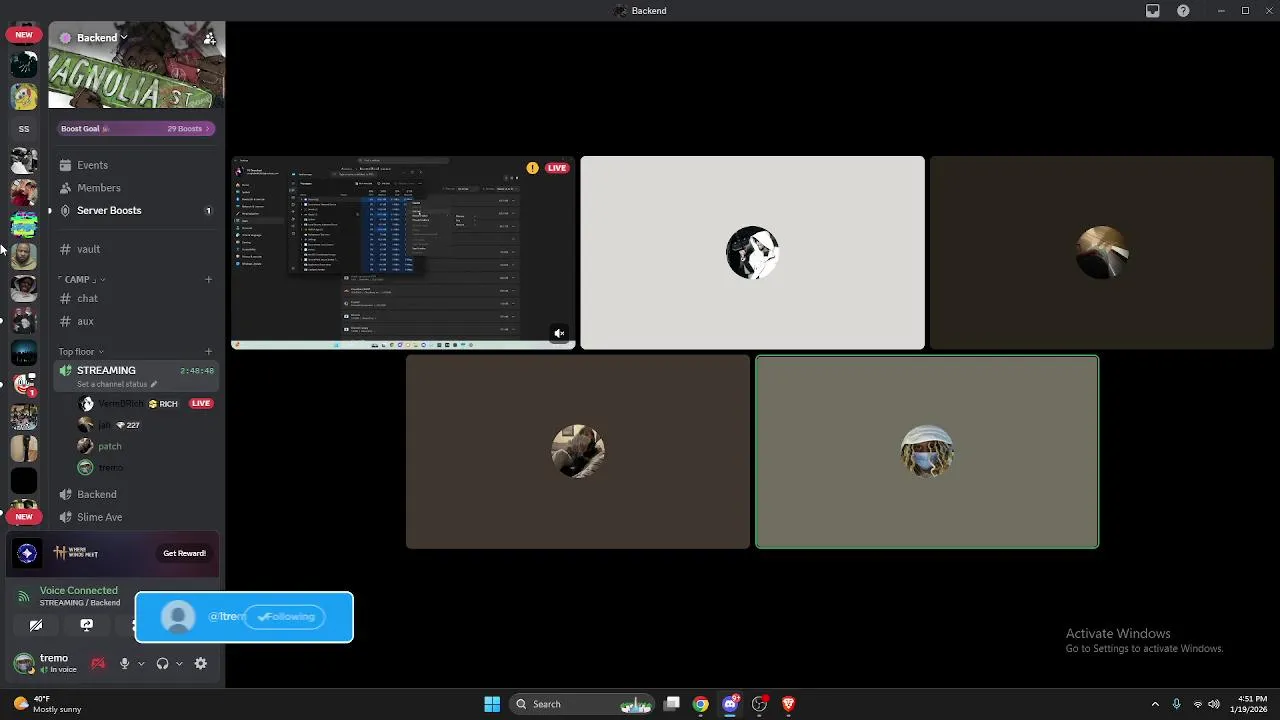Image resolution: width=1280 pixels, height=720 pixels.
Task: Open Task View on taskbar
Action: point(672,704)
